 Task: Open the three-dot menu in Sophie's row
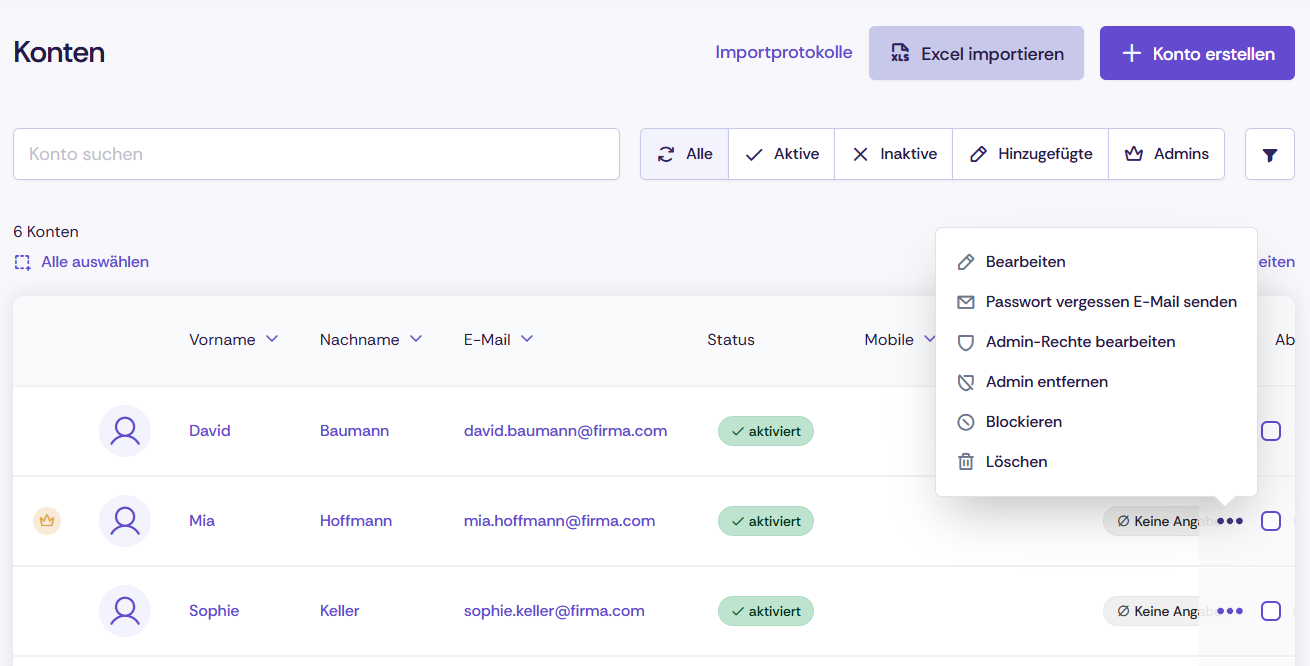(x=1230, y=611)
